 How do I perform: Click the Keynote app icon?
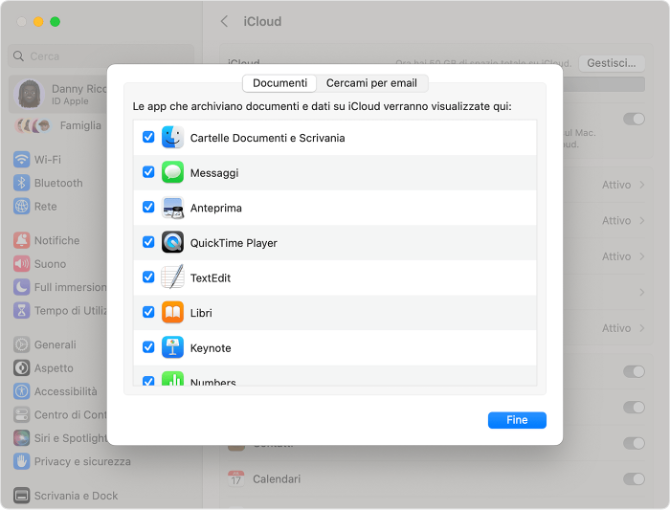pos(173,348)
